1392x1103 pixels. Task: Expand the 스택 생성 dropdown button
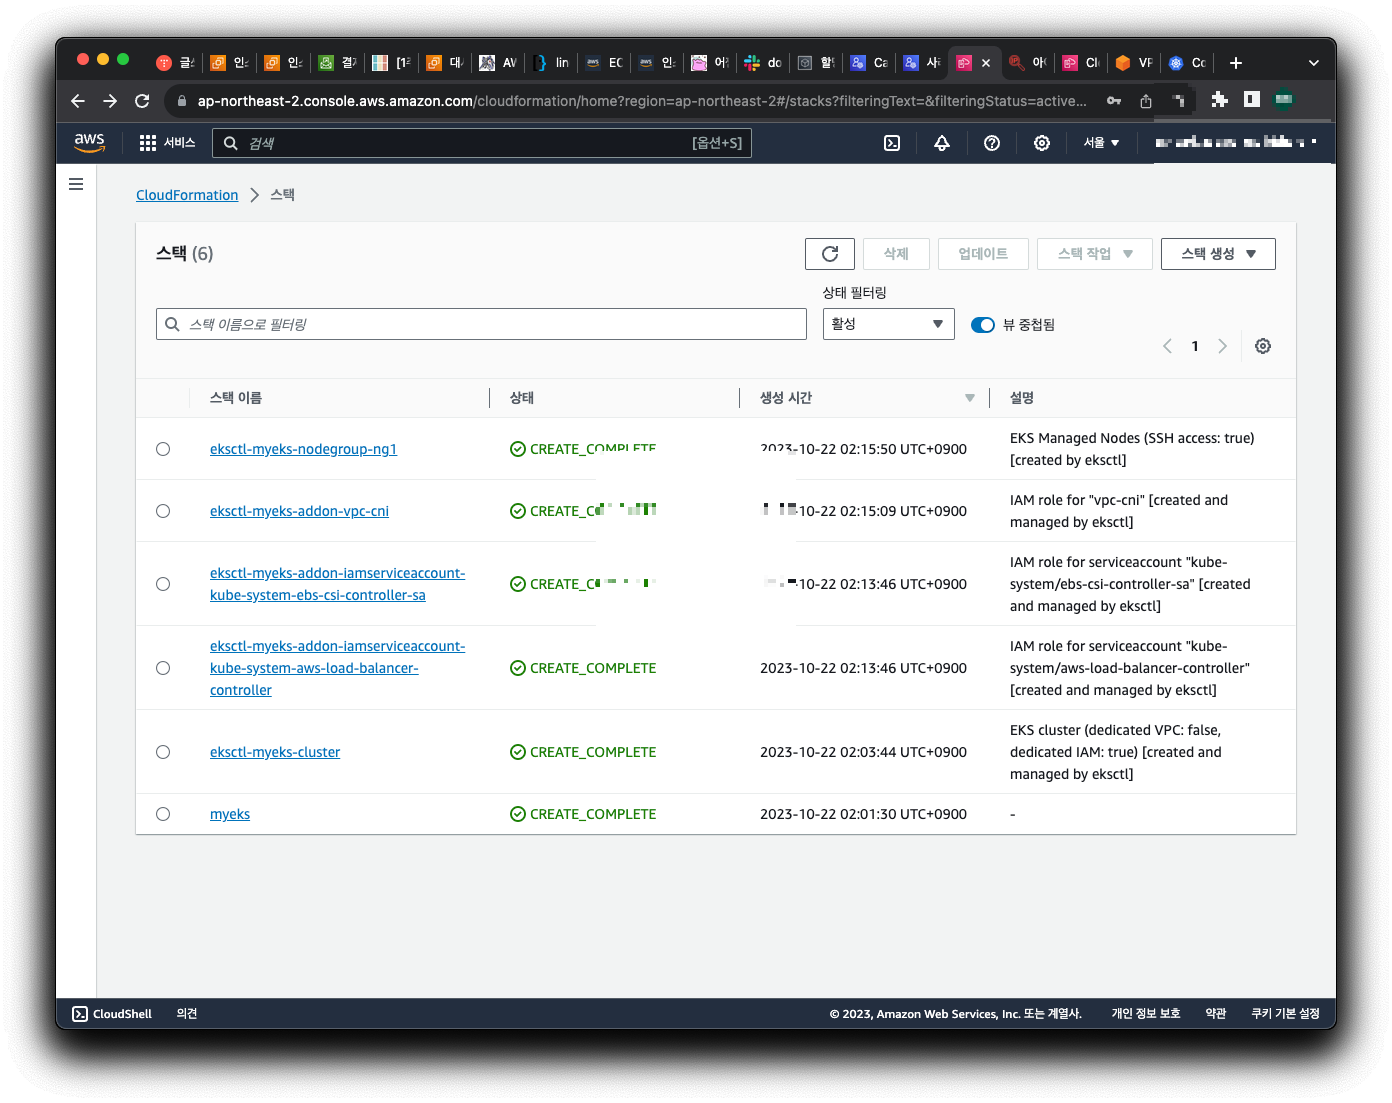[x=1218, y=254]
